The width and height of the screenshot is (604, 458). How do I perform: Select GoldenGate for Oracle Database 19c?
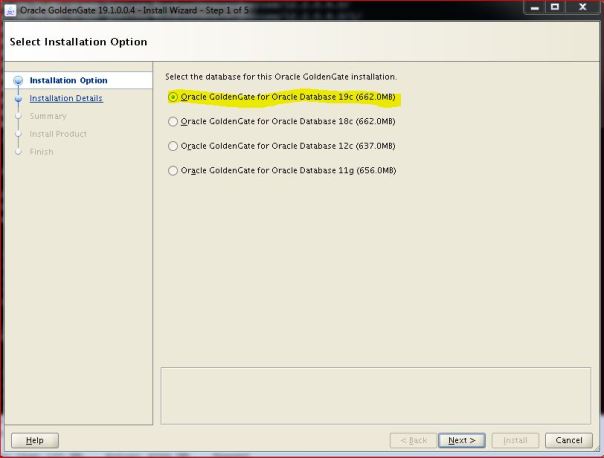click(x=173, y=97)
